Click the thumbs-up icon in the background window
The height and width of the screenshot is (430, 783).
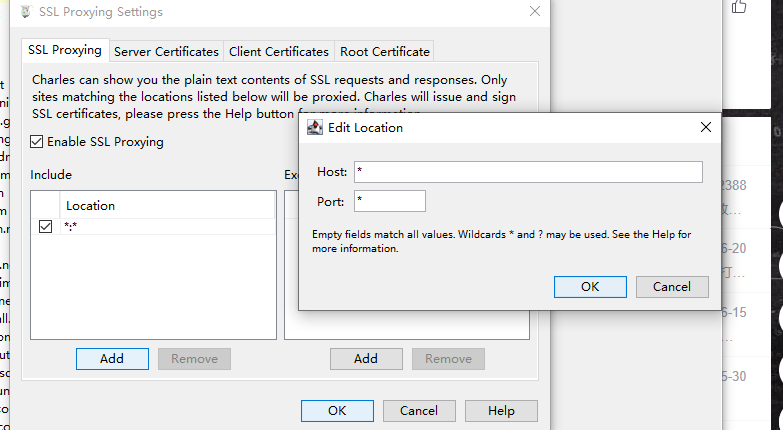(x=740, y=7)
